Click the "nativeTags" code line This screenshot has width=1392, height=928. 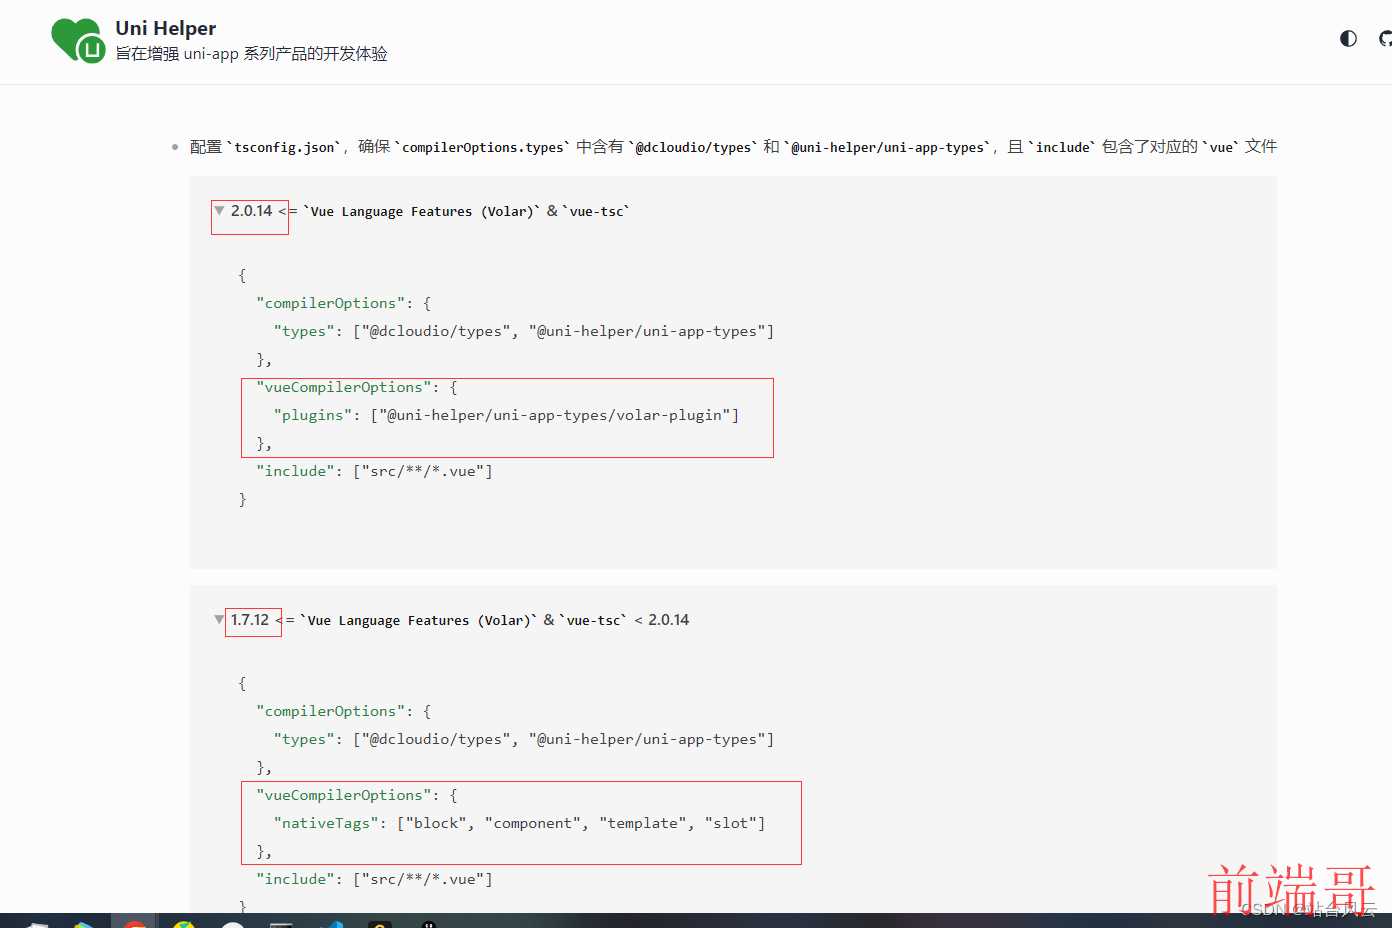520,823
